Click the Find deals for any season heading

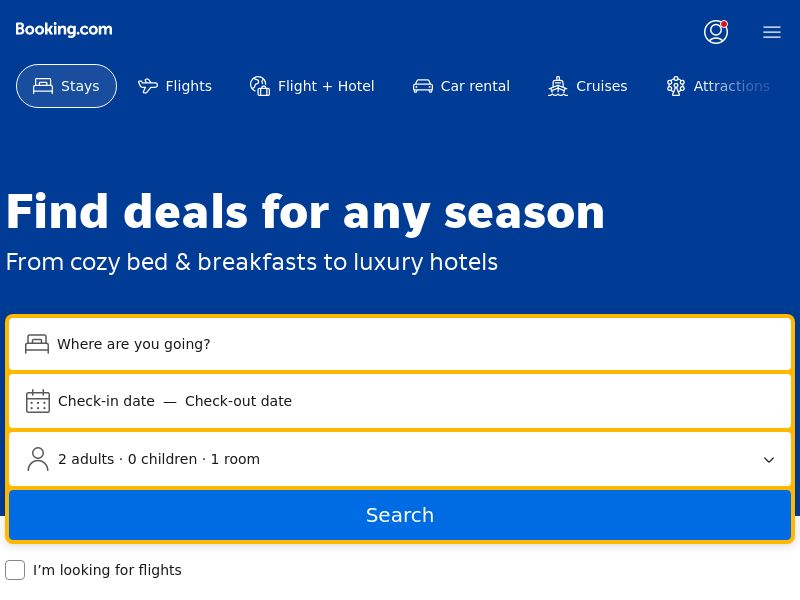pyautogui.click(x=305, y=212)
